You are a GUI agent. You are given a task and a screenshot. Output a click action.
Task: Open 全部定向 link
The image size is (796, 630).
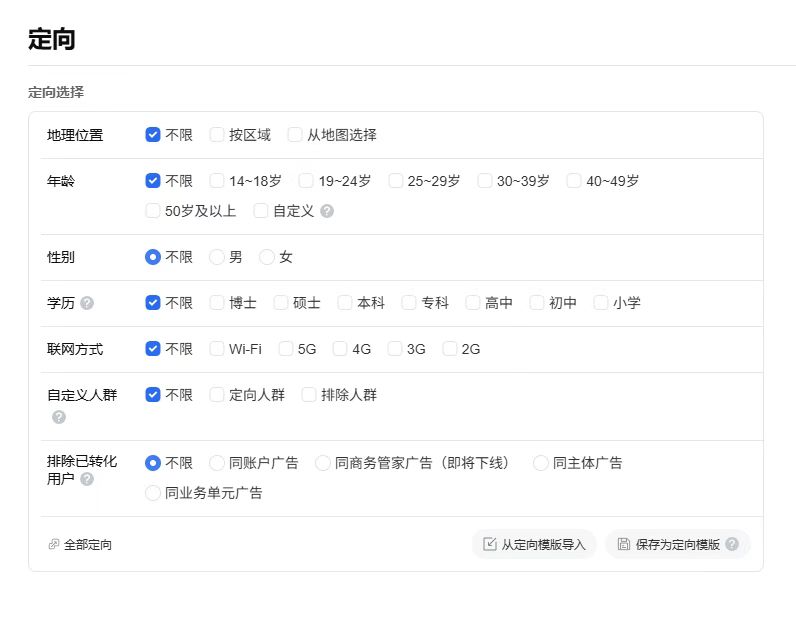pos(88,545)
